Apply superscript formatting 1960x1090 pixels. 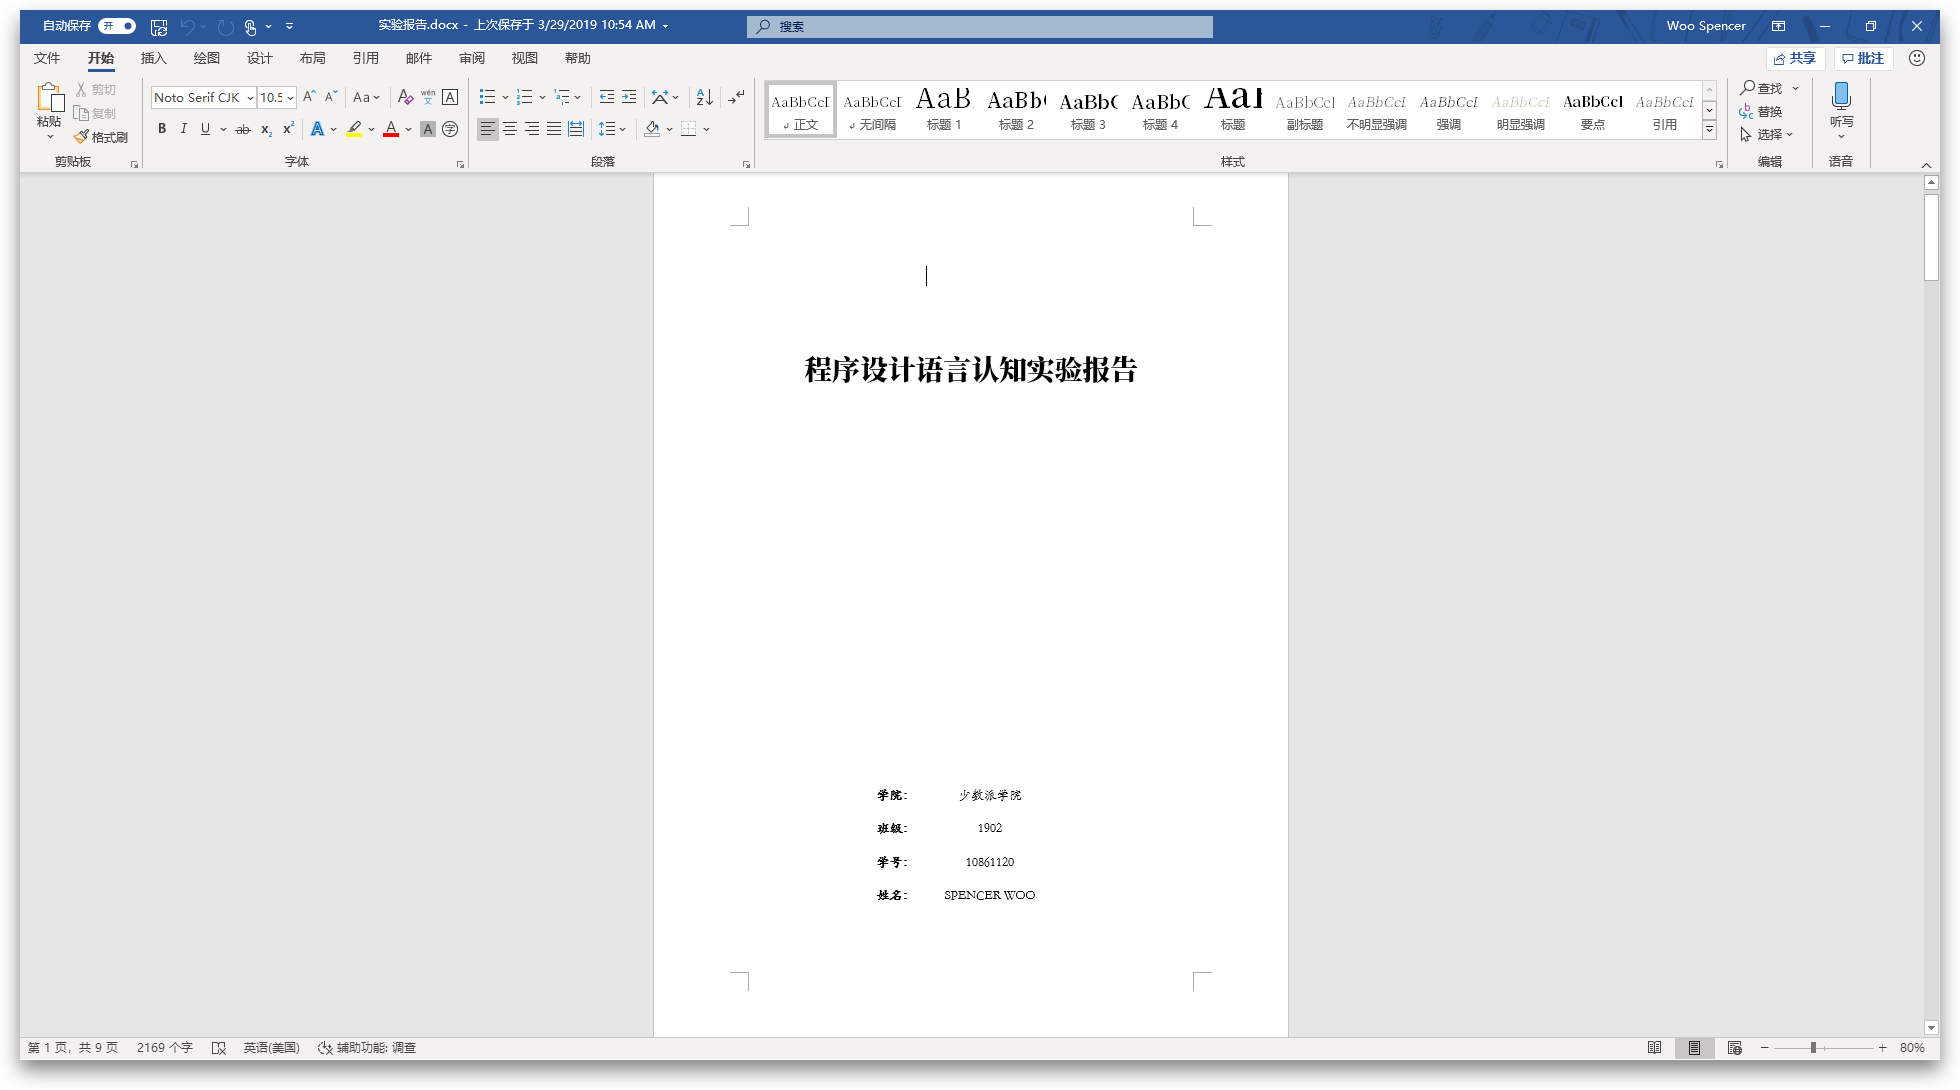288,129
